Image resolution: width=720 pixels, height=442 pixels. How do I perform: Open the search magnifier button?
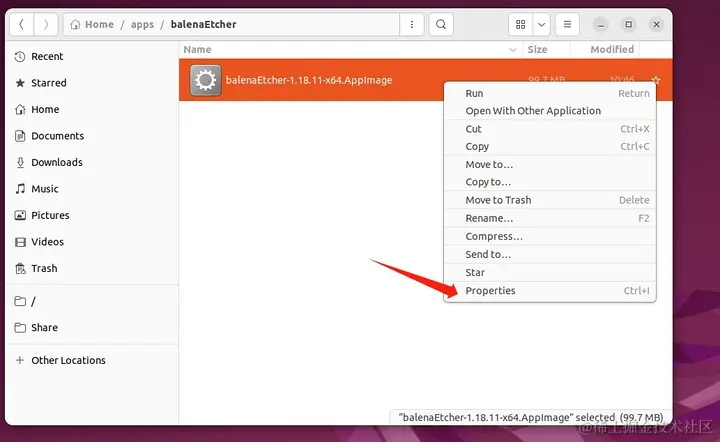tap(441, 24)
